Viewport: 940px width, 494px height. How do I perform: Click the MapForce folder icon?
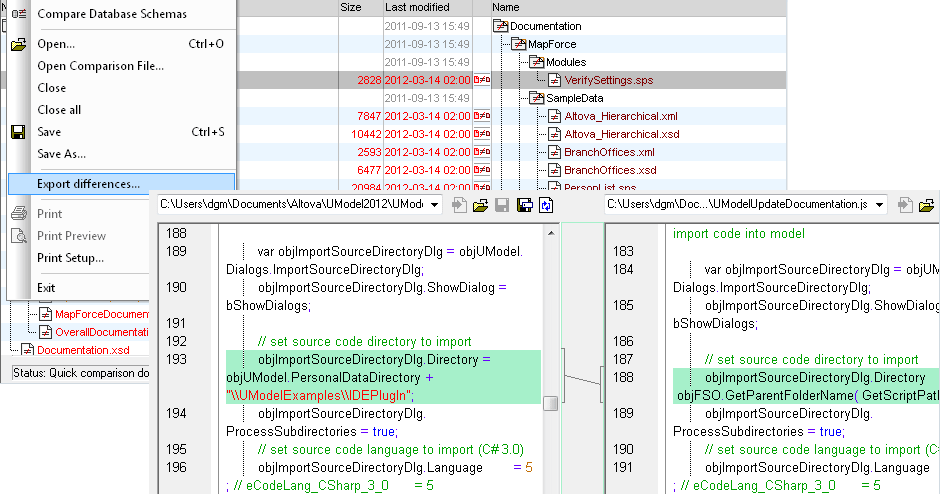click(x=518, y=44)
